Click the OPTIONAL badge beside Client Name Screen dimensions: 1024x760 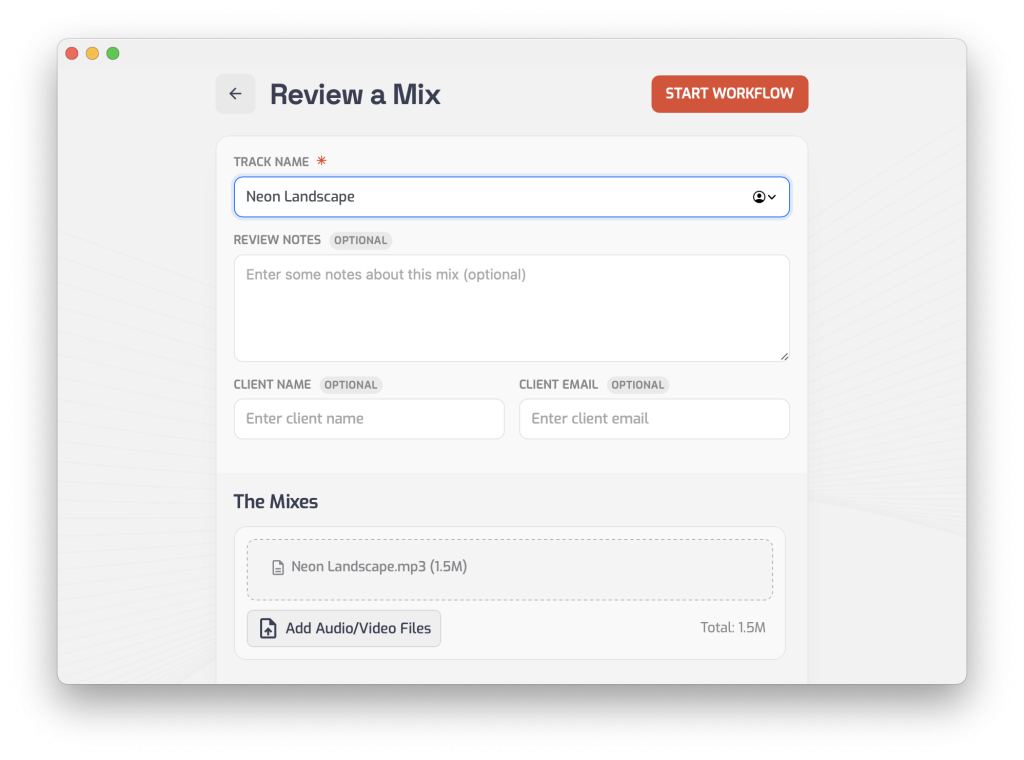click(351, 385)
